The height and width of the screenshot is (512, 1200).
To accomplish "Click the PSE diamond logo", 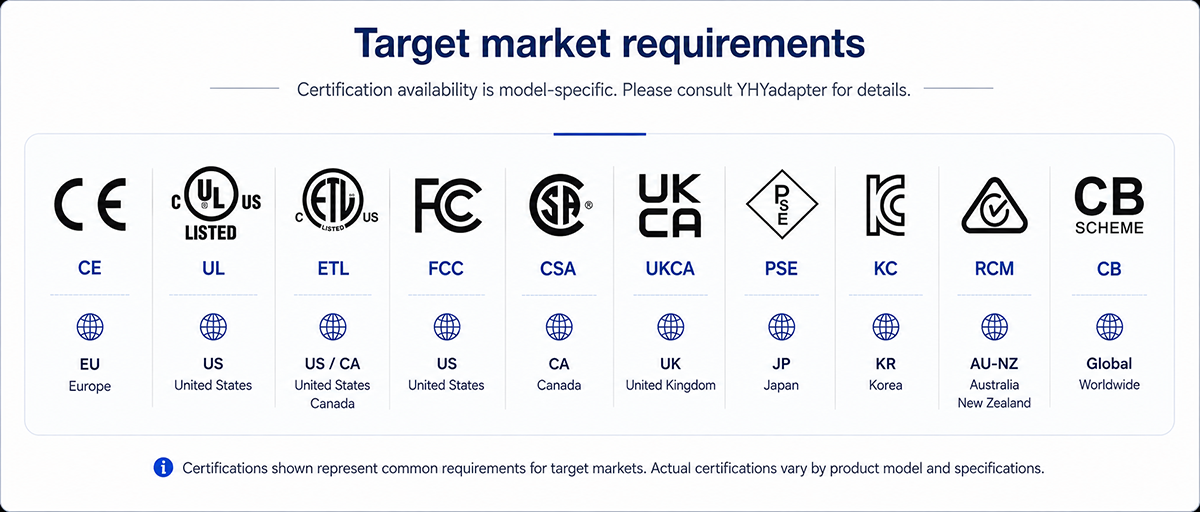I will (x=782, y=204).
